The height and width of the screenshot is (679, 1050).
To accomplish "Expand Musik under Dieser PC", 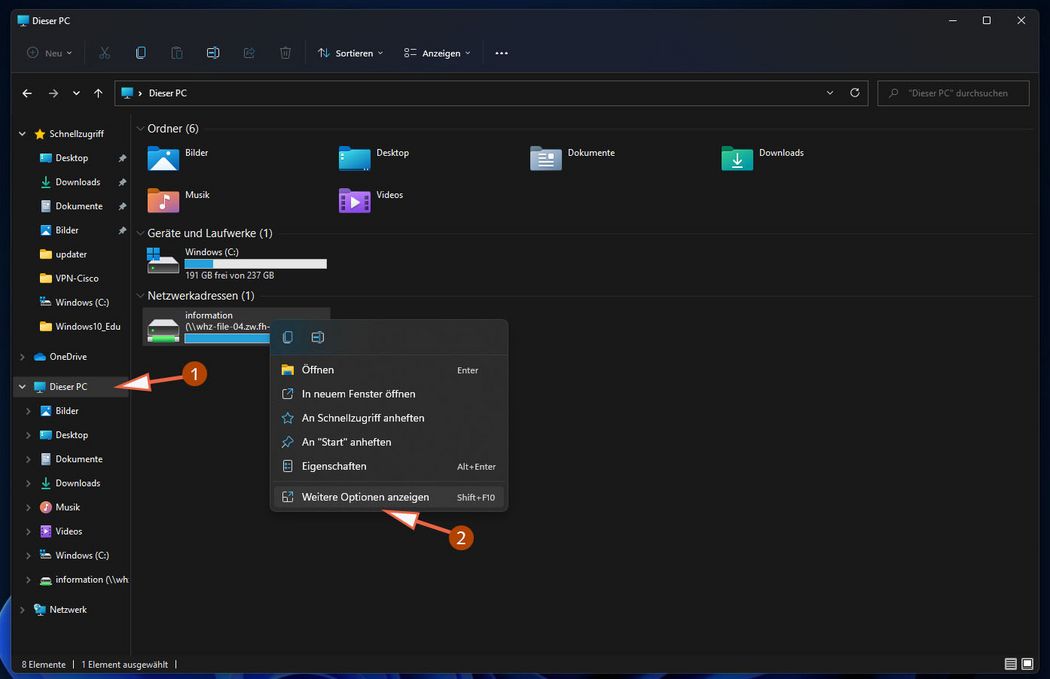I will tap(28, 508).
